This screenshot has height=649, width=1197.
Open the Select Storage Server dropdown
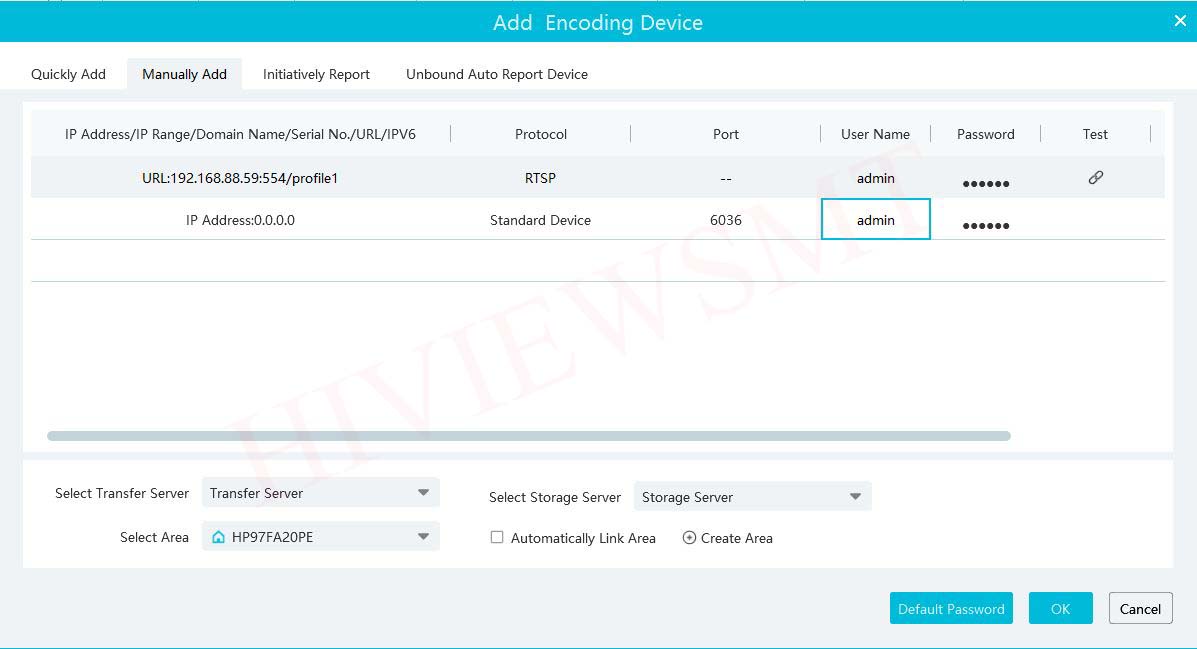tap(855, 497)
